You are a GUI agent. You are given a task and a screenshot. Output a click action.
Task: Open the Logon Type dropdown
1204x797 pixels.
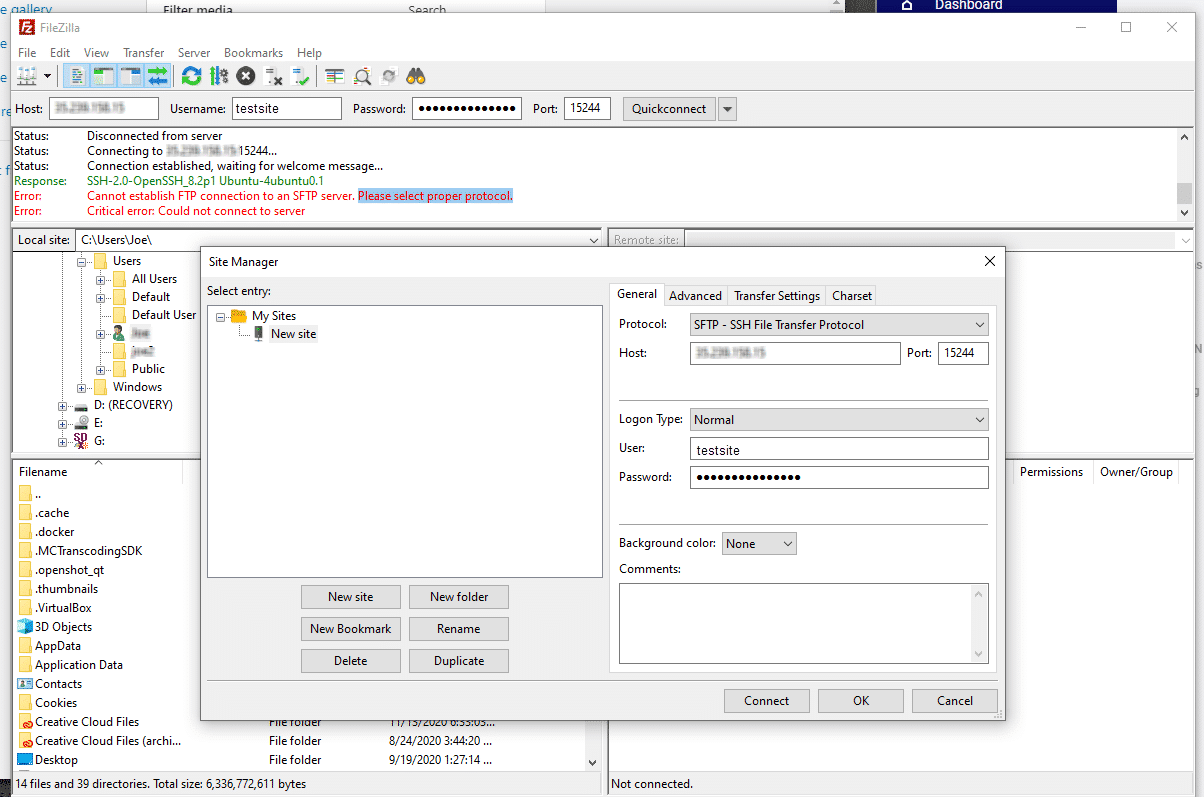[840, 419]
